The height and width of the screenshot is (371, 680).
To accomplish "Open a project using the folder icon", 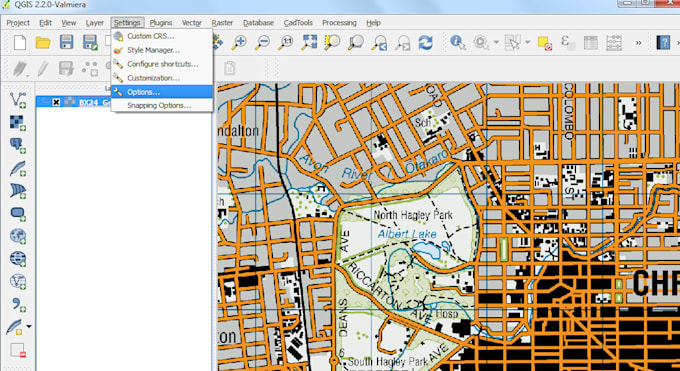I will pos(43,42).
